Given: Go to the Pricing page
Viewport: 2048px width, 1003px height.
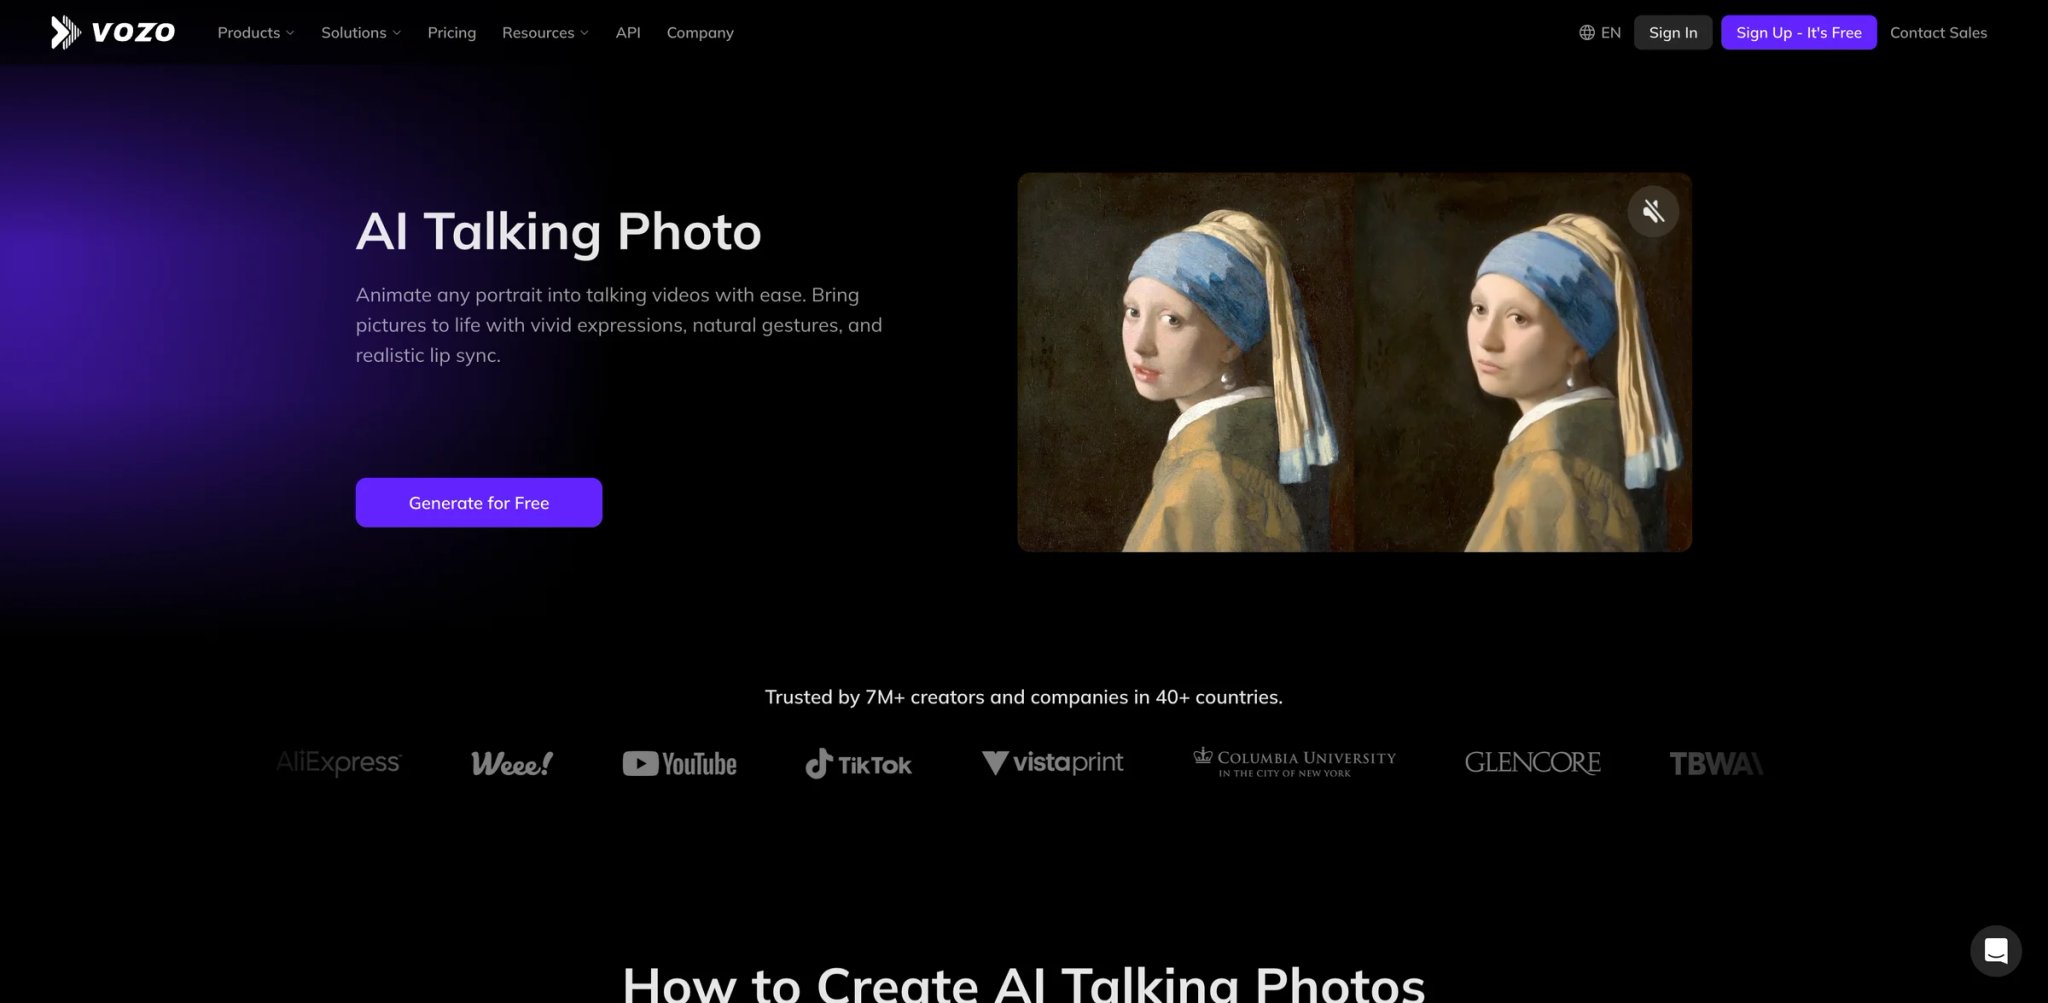Looking at the screenshot, I should point(452,33).
